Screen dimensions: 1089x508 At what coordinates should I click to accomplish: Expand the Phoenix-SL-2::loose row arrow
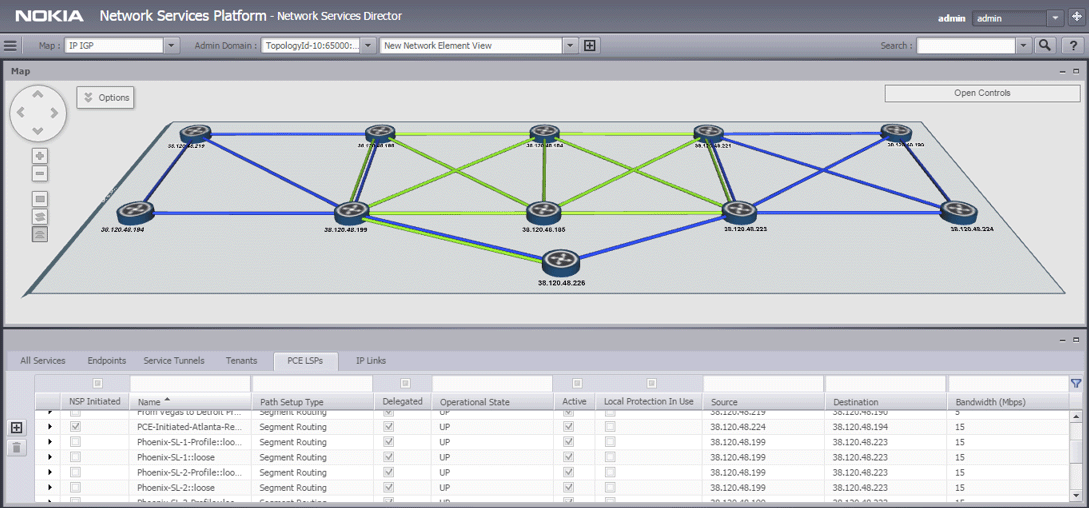pos(50,488)
